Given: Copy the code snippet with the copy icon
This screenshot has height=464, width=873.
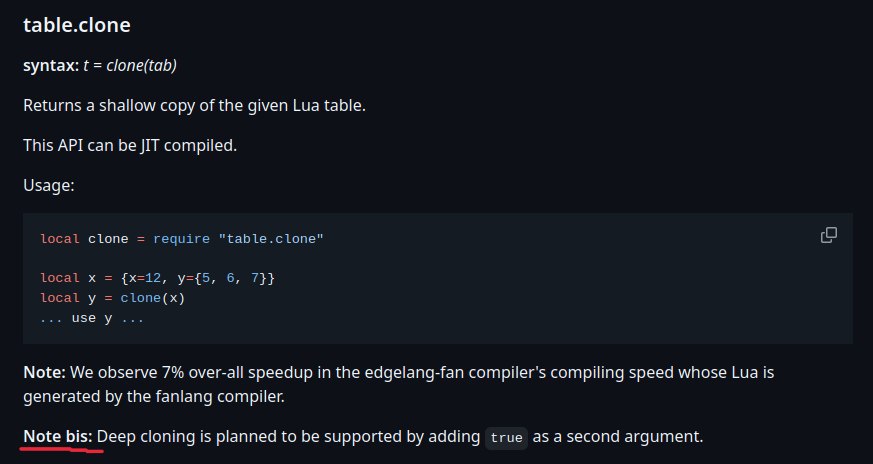Looking at the screenshot, I should (828, 235).
